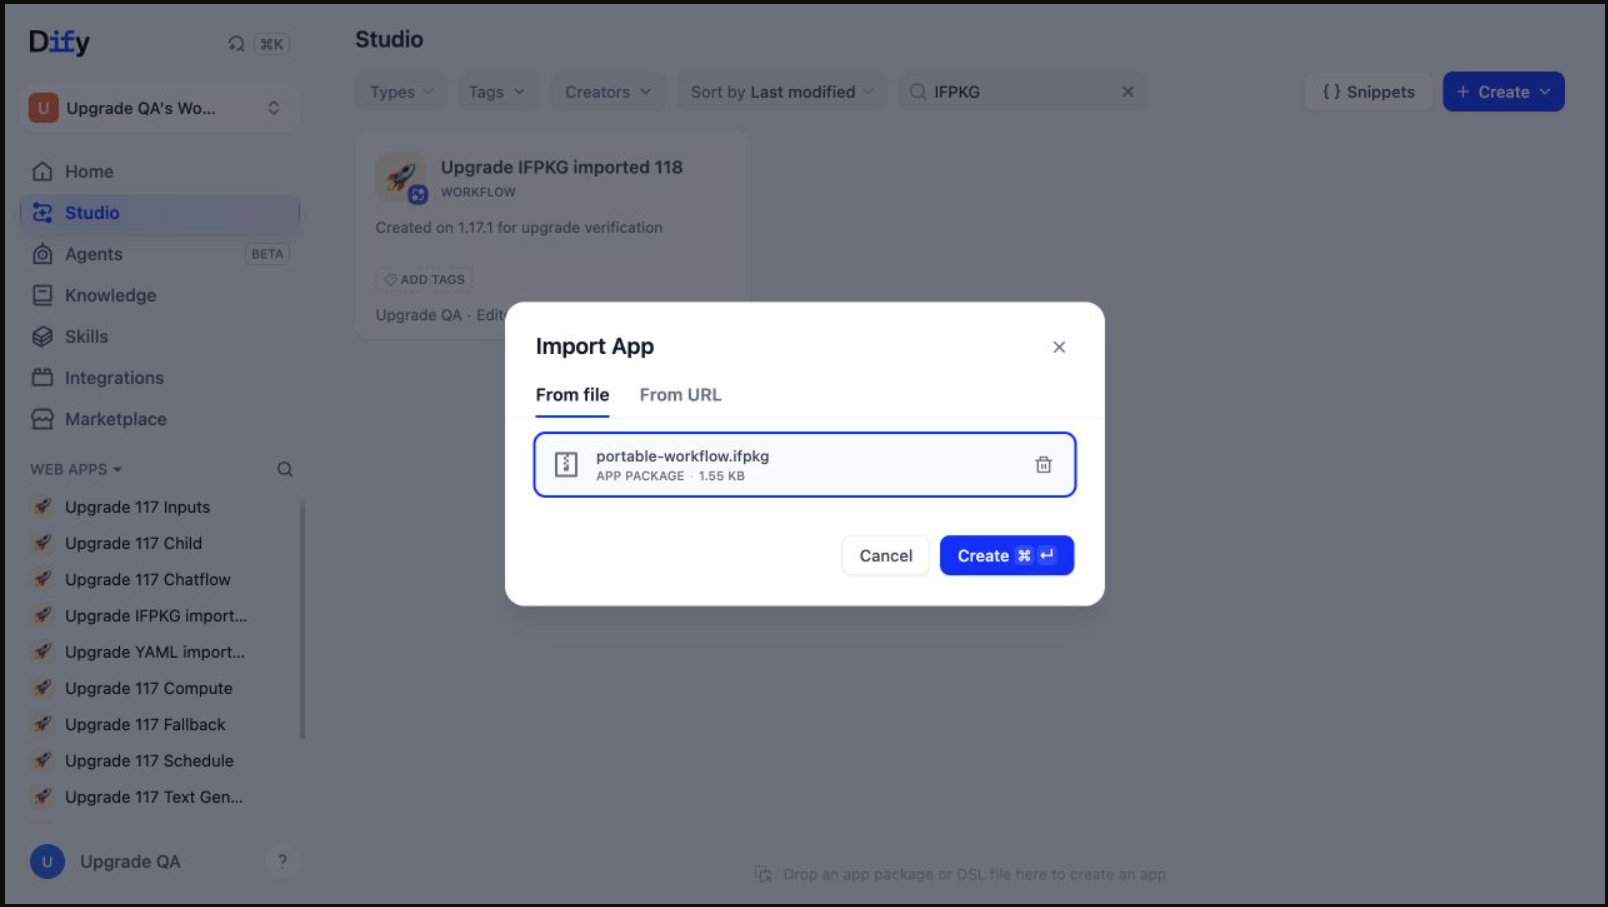
Task: Open the Skills section
Action: click(160, 337)
